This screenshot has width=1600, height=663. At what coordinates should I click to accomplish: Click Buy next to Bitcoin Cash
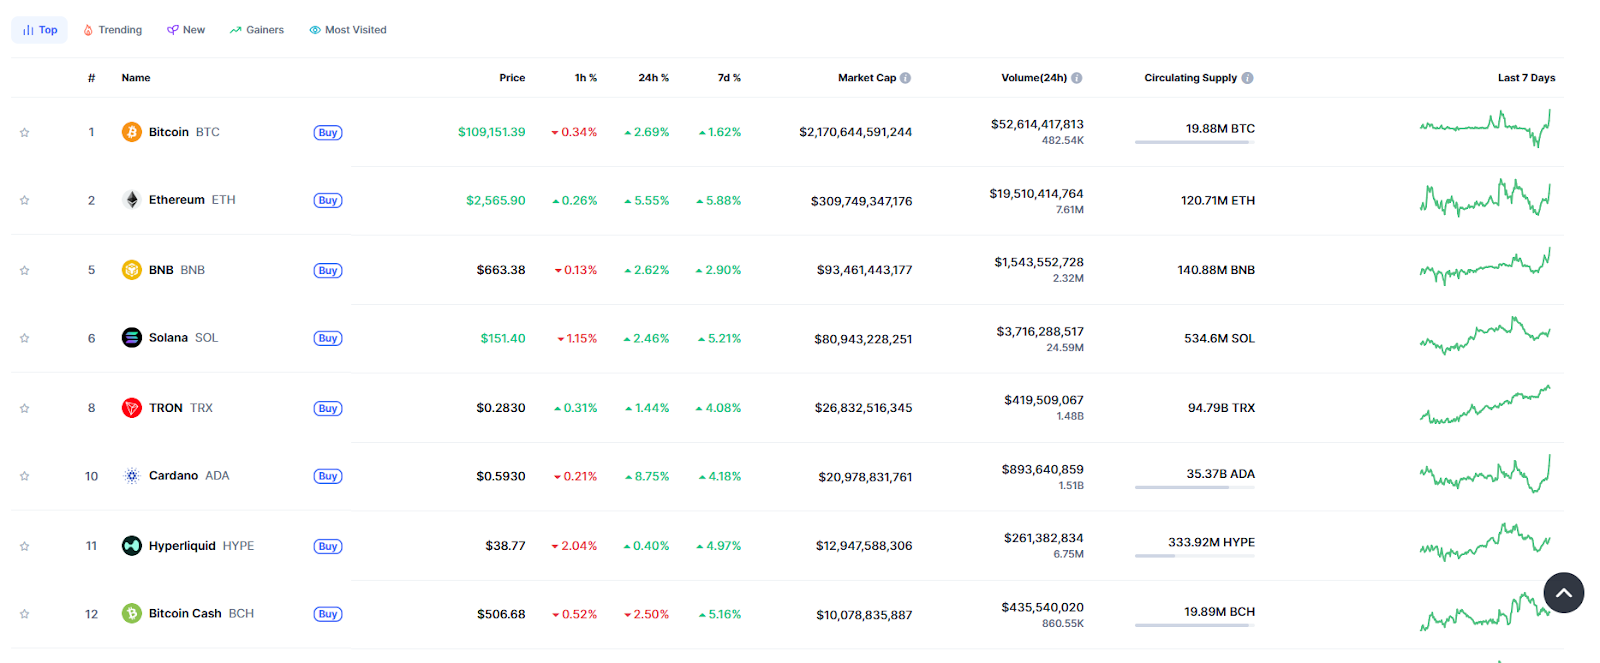328,615
